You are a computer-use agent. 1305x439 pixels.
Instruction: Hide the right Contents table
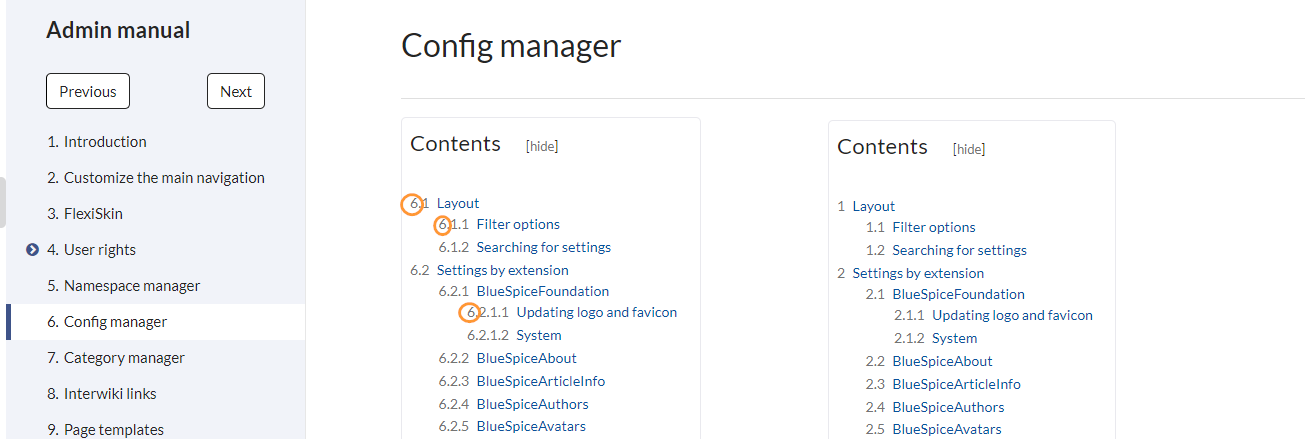coord(969,149)
